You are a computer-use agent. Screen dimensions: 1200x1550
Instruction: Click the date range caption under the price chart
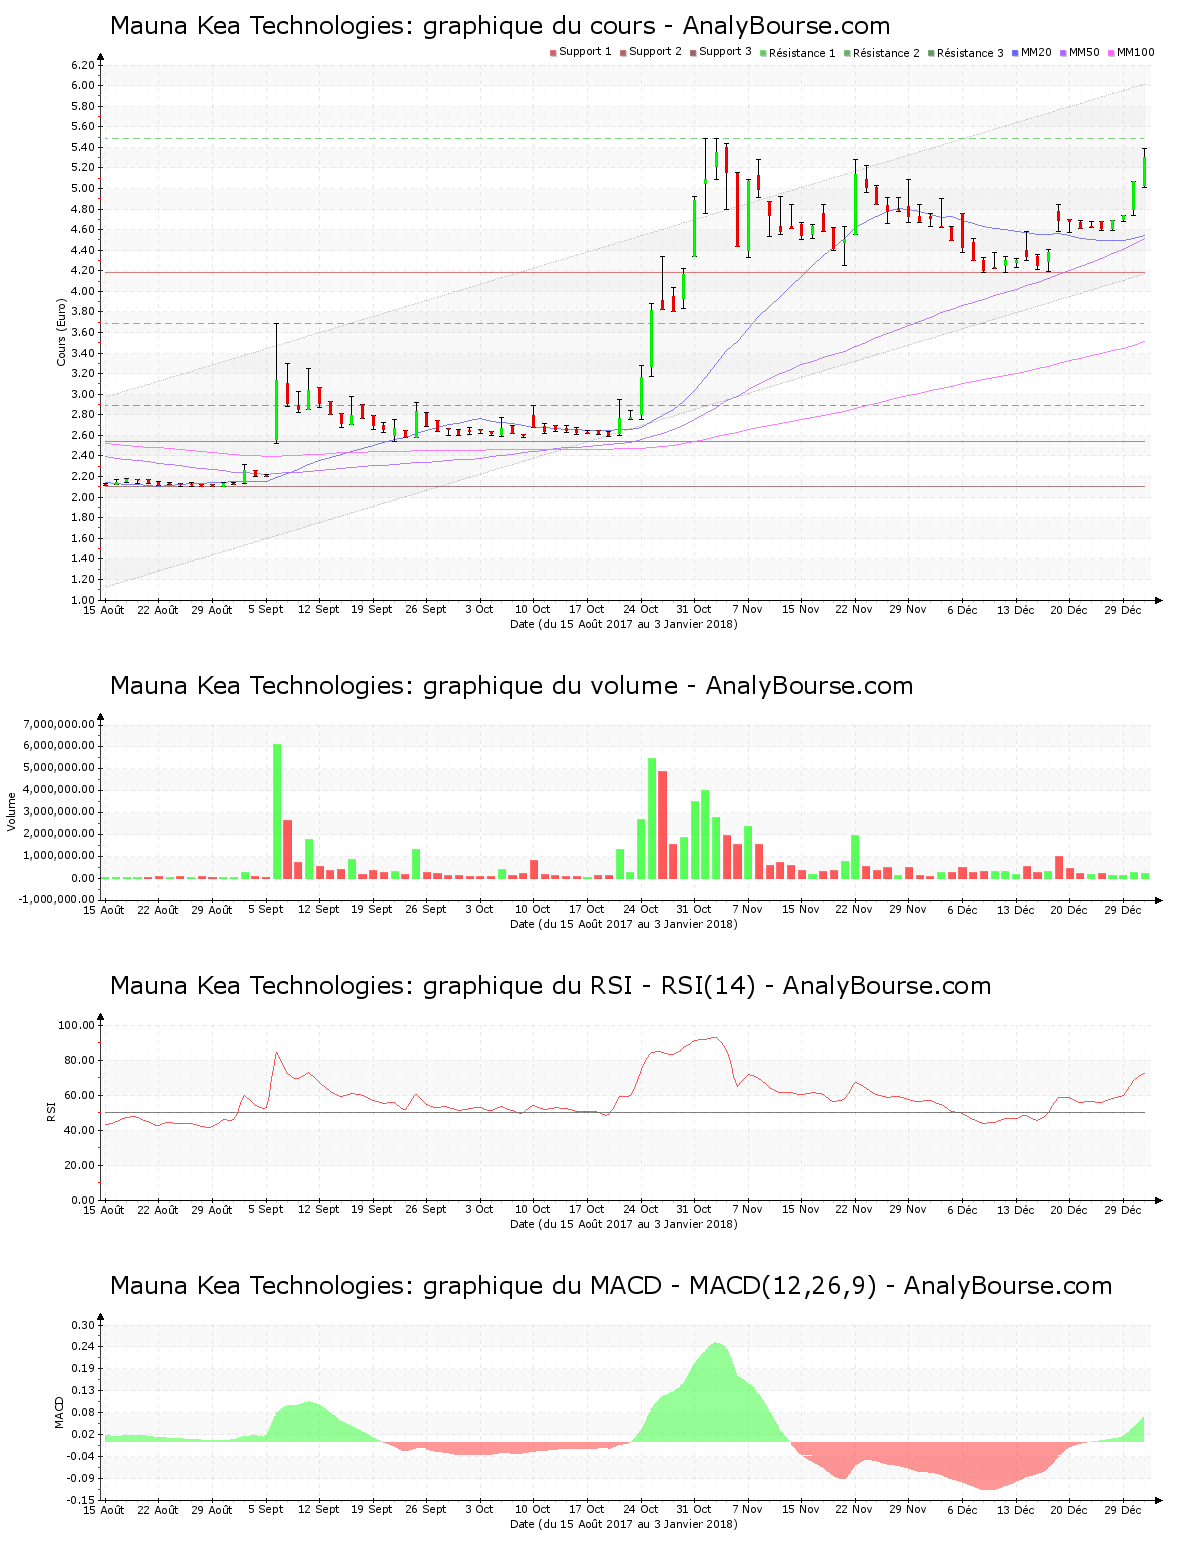(x=623, y=624)
